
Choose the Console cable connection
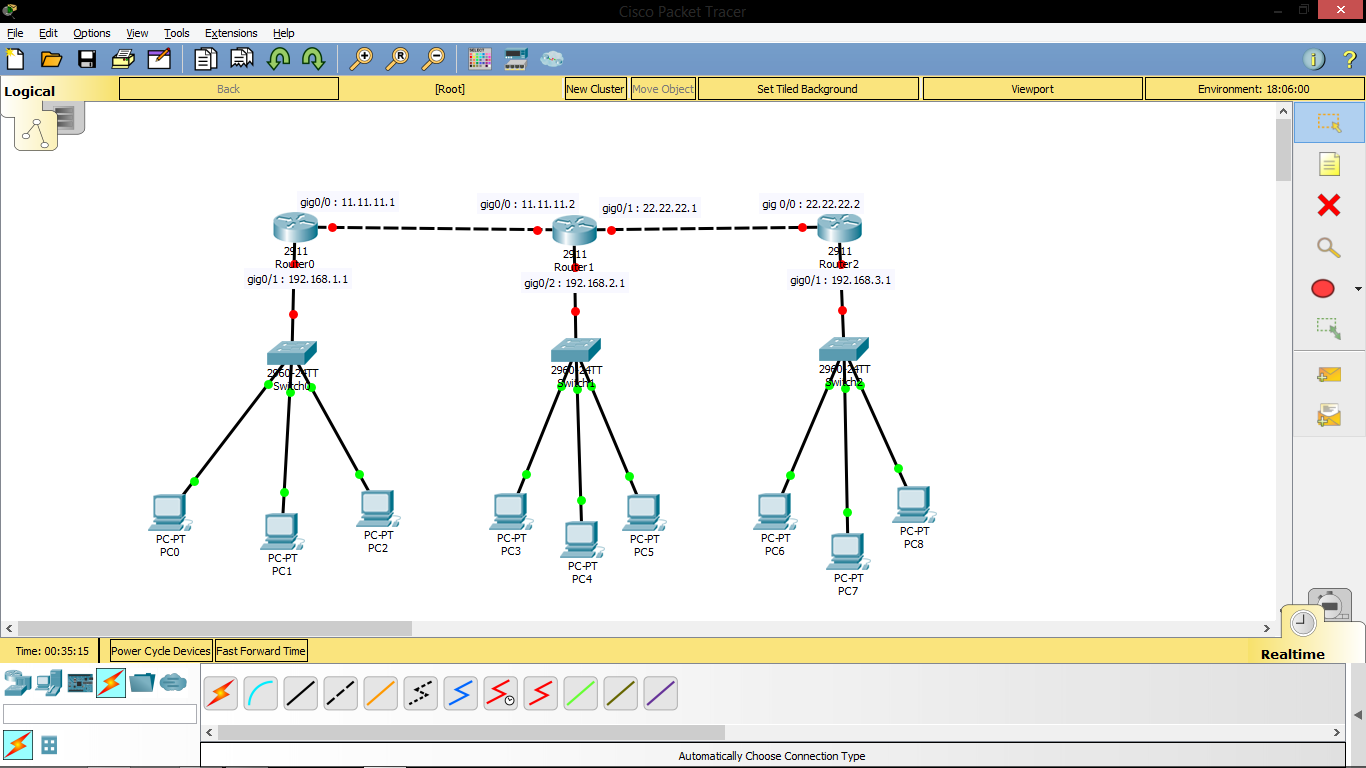tap(260, 693)
